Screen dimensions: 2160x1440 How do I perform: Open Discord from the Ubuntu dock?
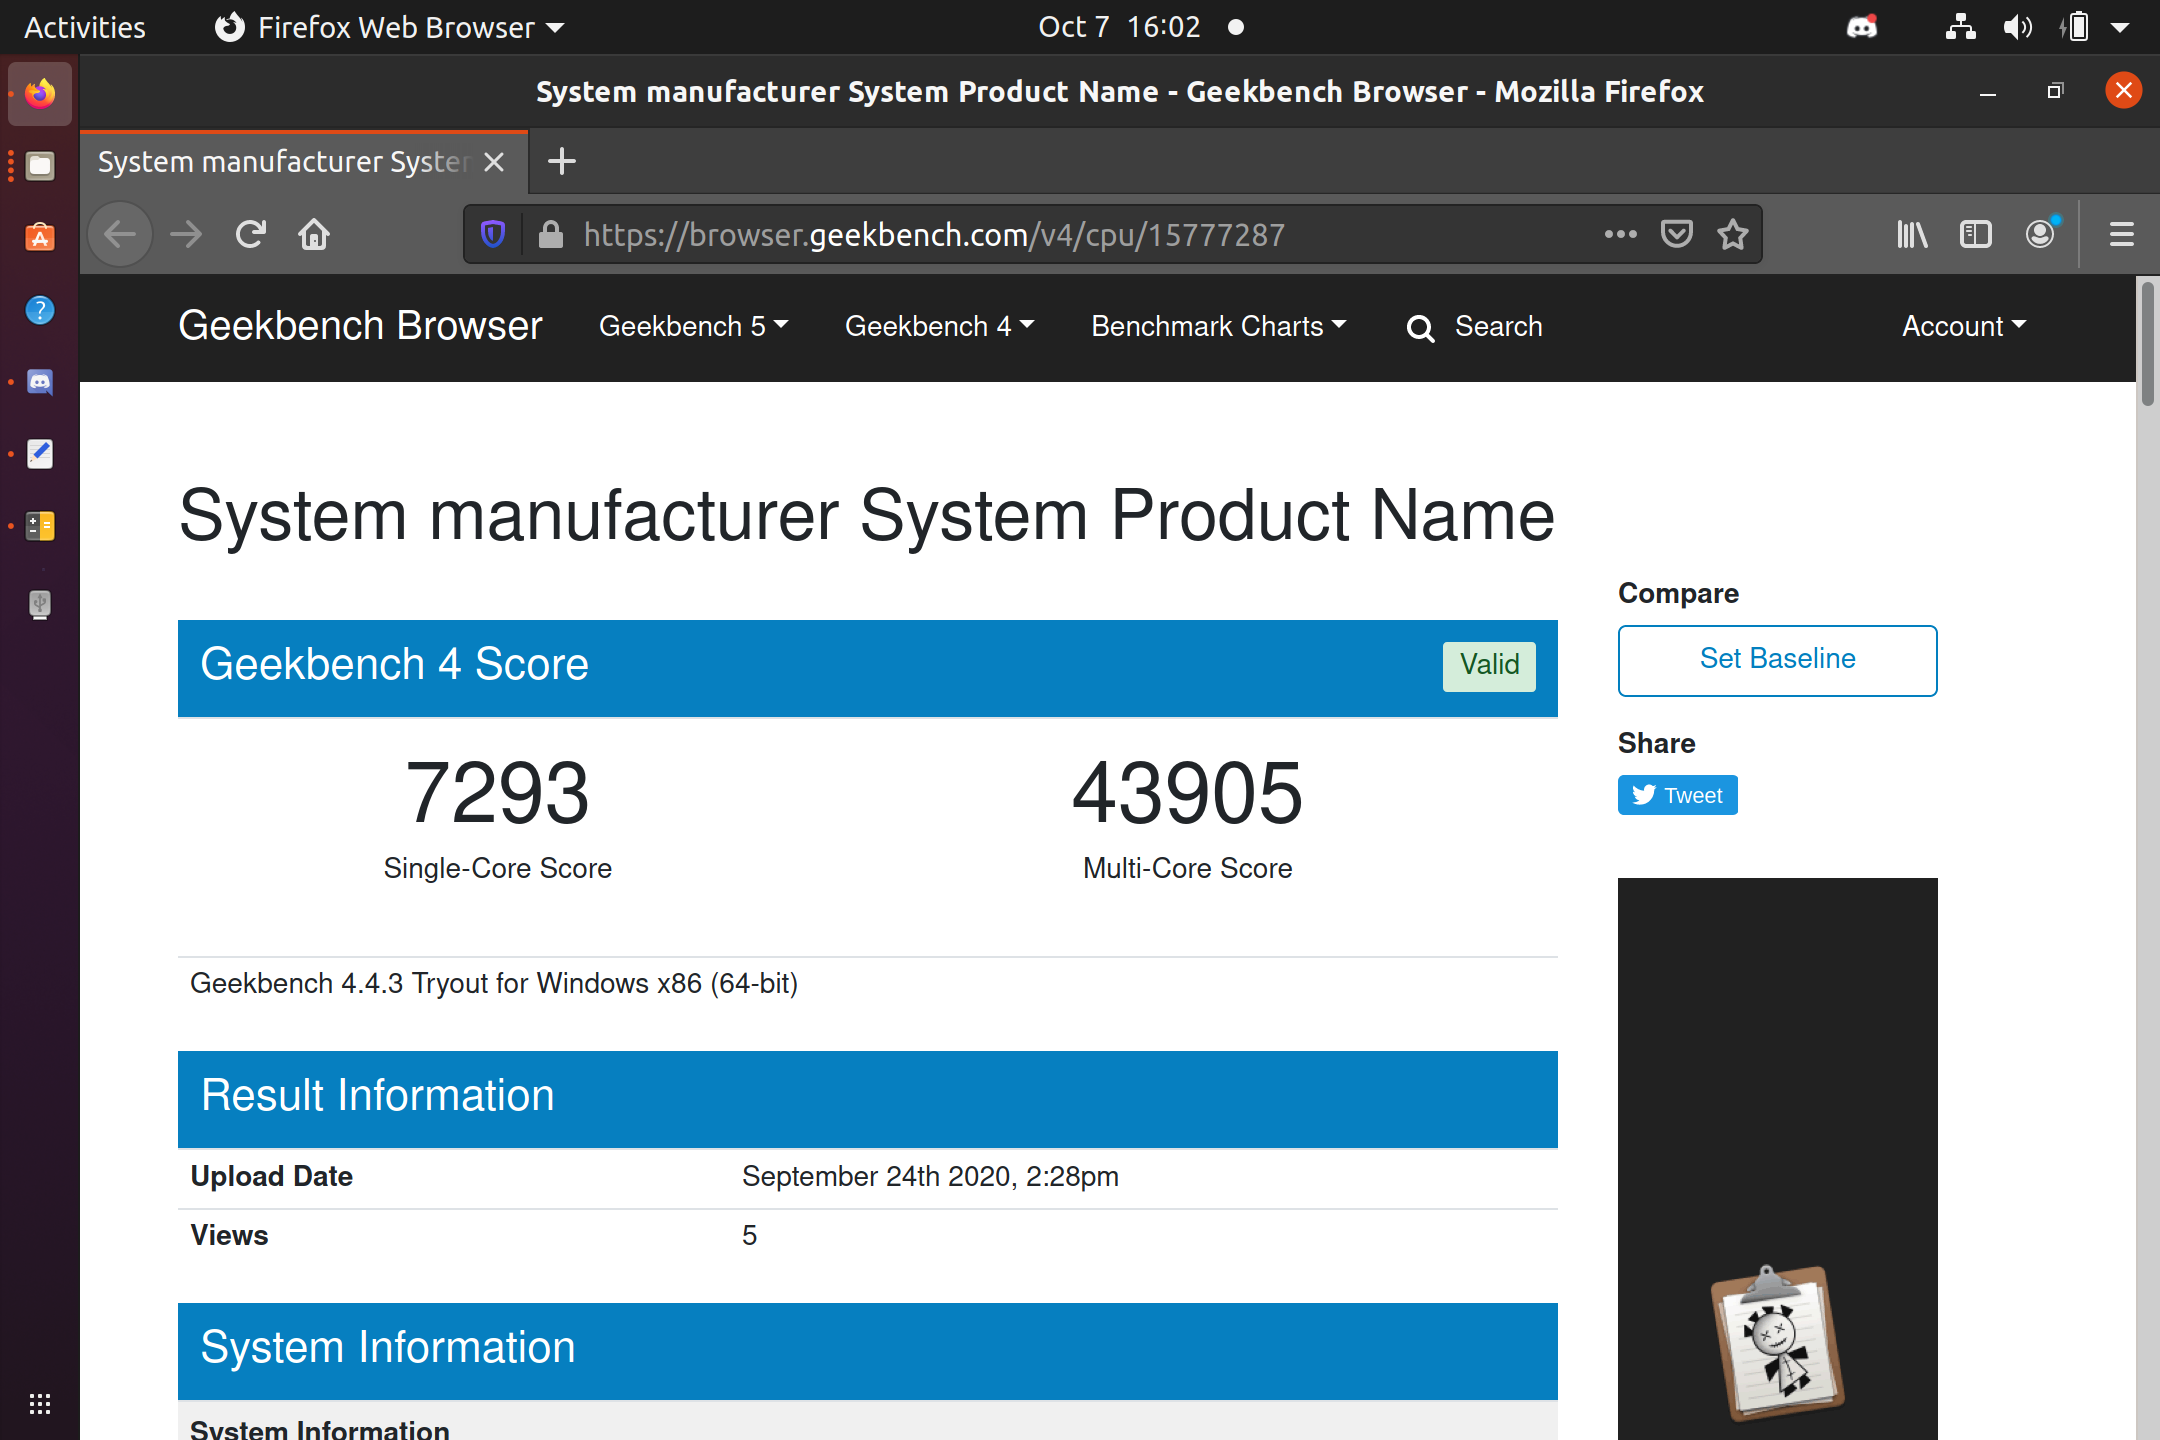(x=40, y=382)
